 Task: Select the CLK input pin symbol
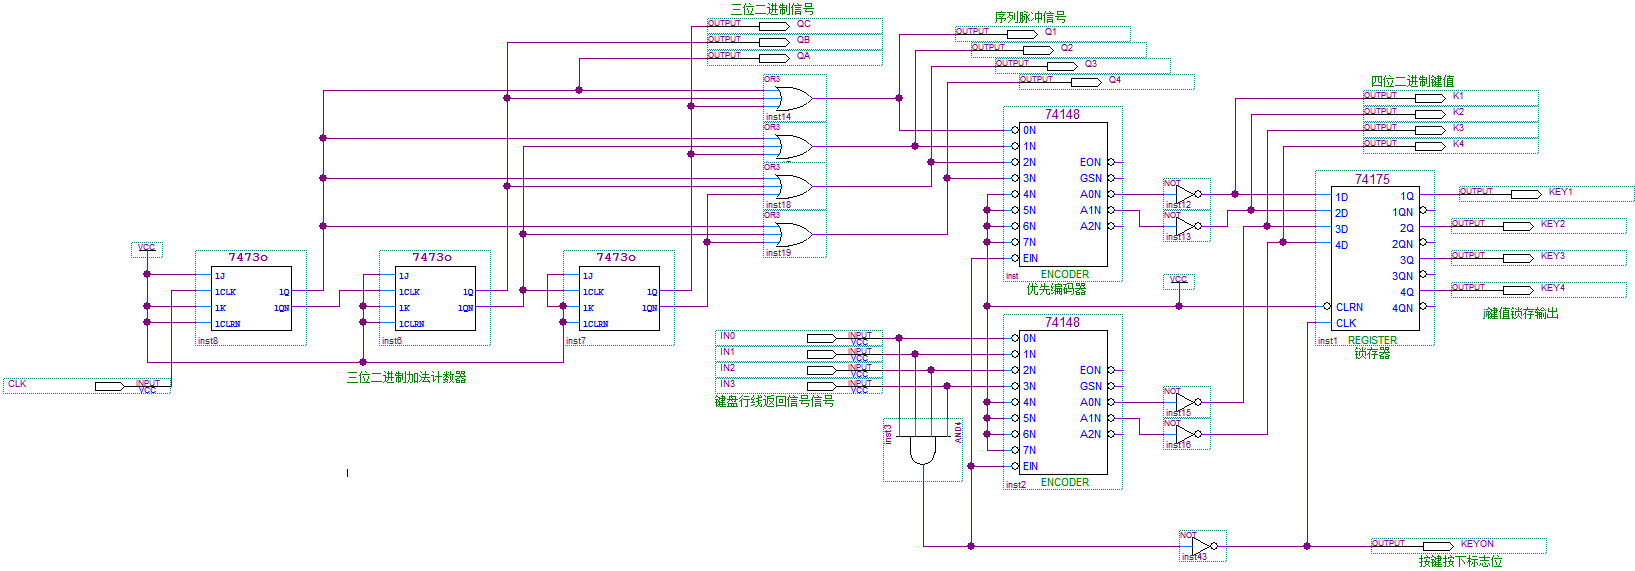point(110,386)
